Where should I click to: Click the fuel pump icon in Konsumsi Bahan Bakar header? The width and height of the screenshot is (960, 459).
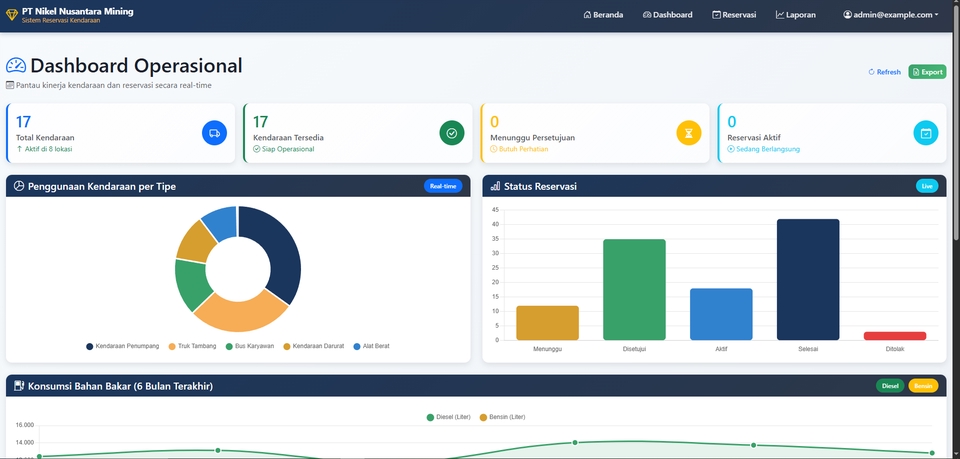19,386
